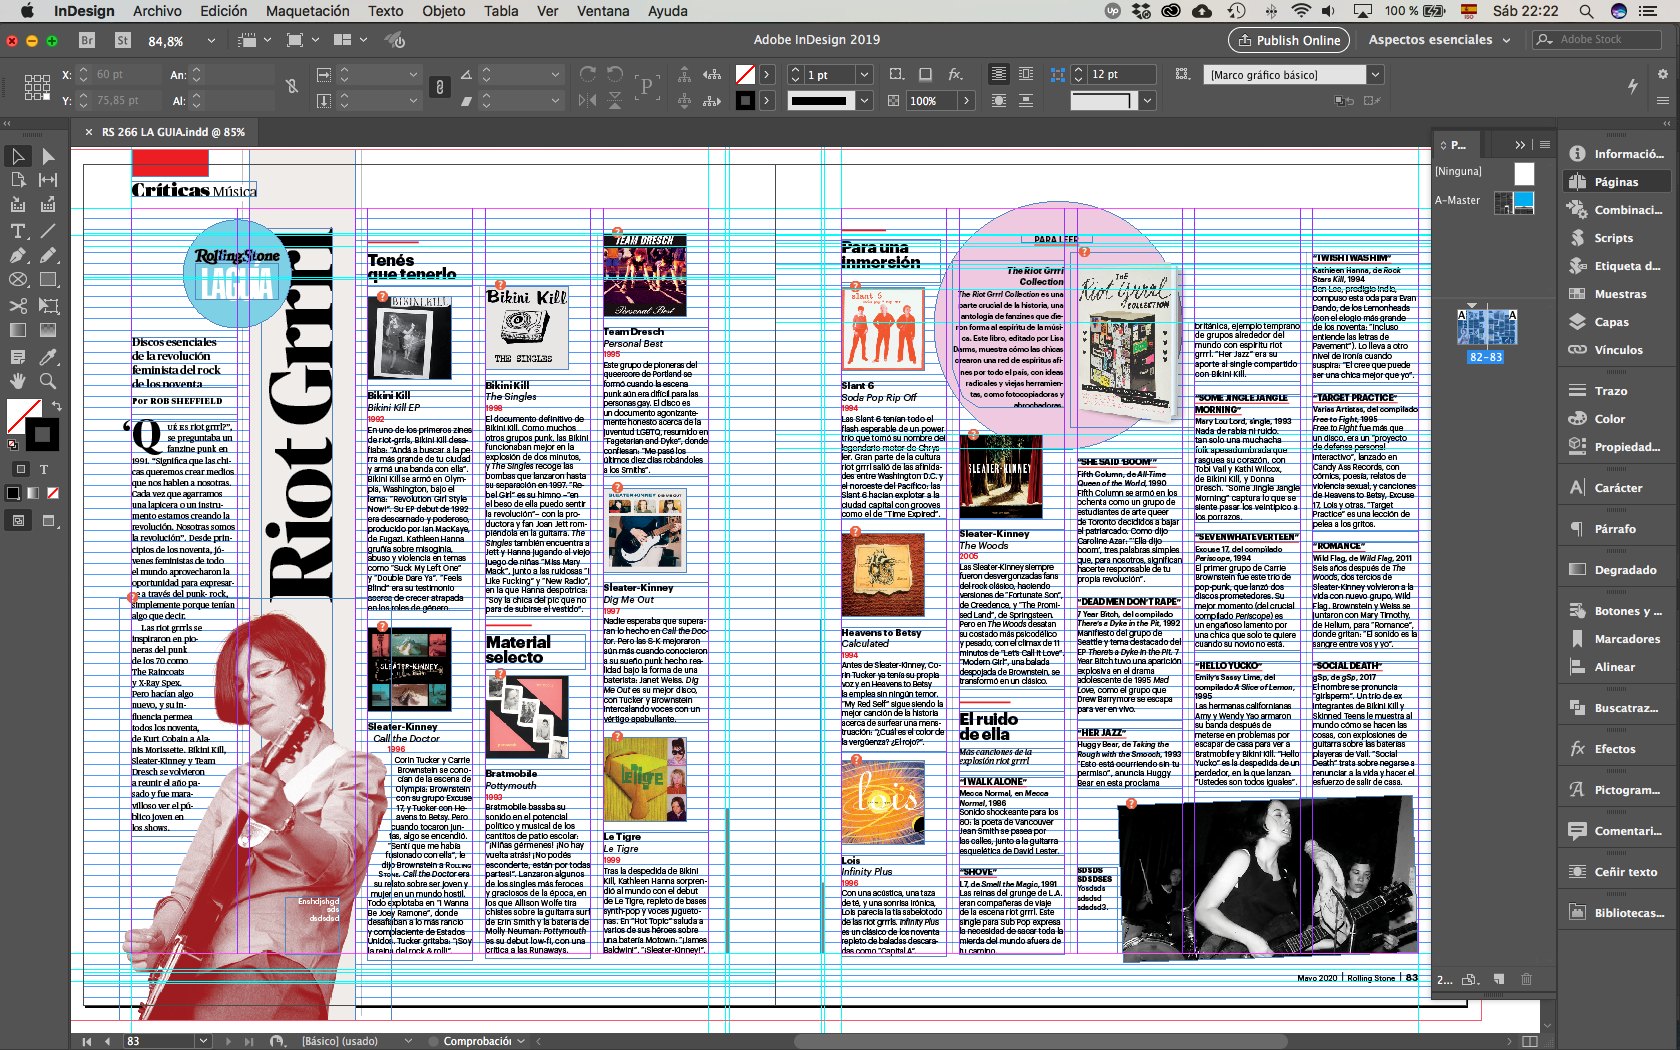Click the effects fx icon in control bar
The width and height of the screenshot is (1680, 1050).
955,74
